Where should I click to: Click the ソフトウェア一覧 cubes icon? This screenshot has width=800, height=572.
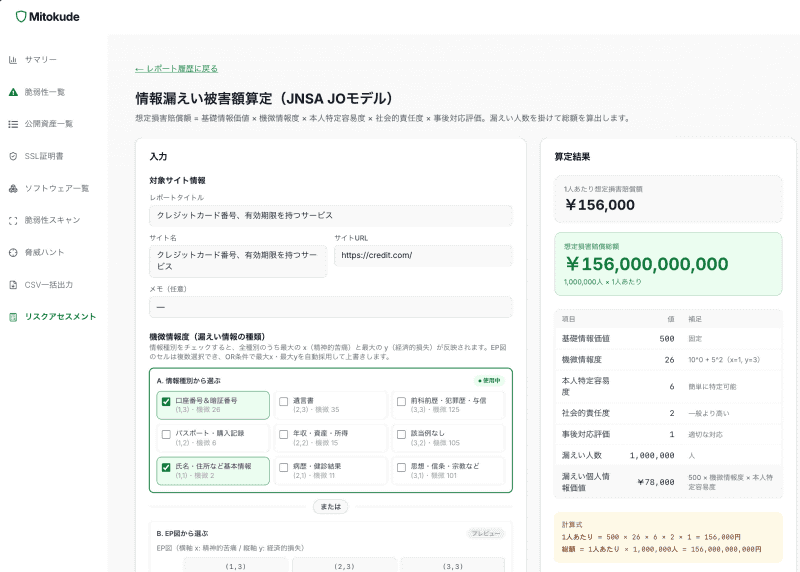[13, 188]
